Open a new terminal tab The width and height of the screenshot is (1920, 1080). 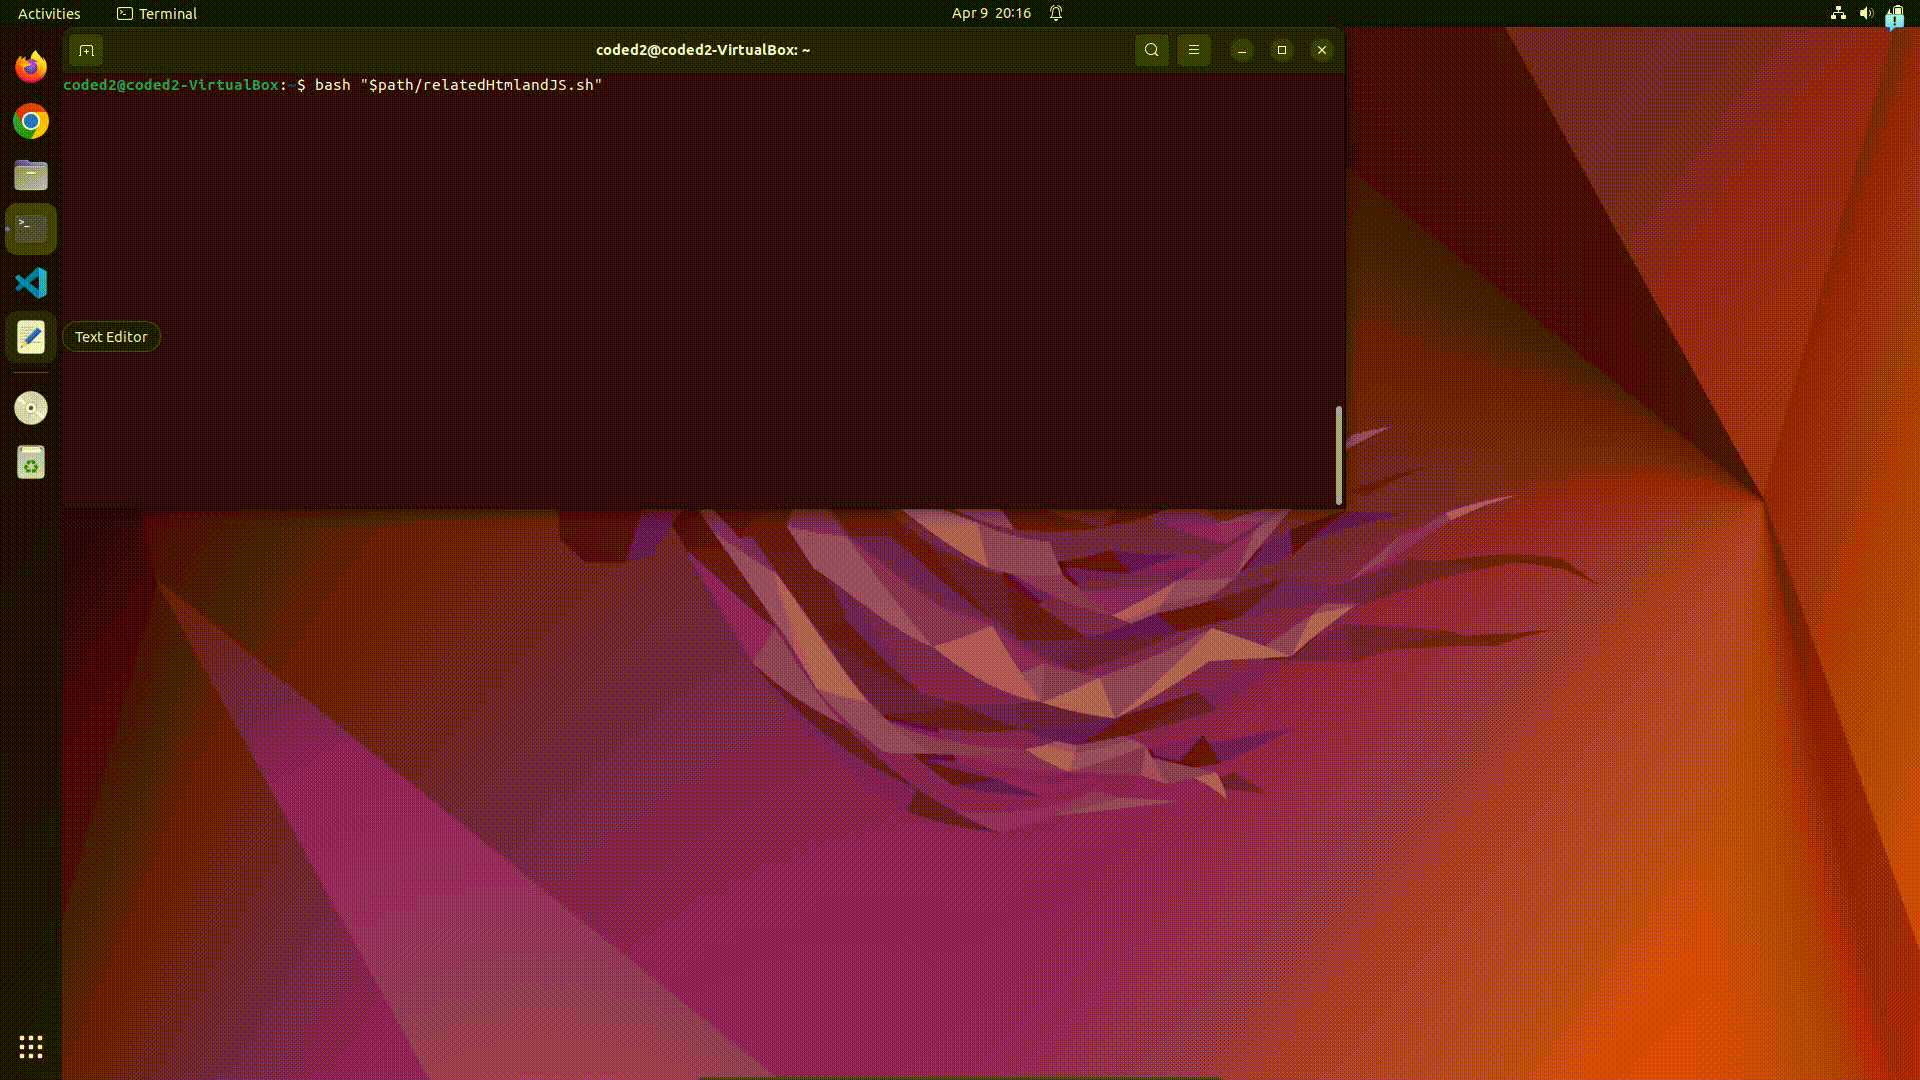click(86, 50)
